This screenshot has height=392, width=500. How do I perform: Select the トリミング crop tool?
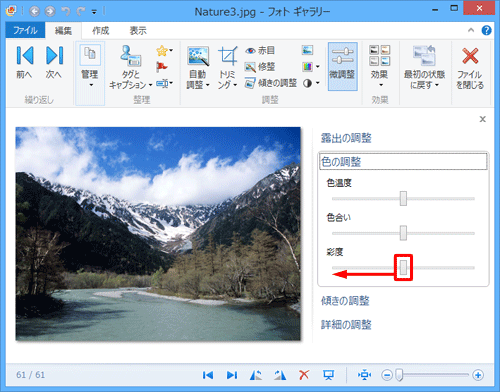pos(227,55)
